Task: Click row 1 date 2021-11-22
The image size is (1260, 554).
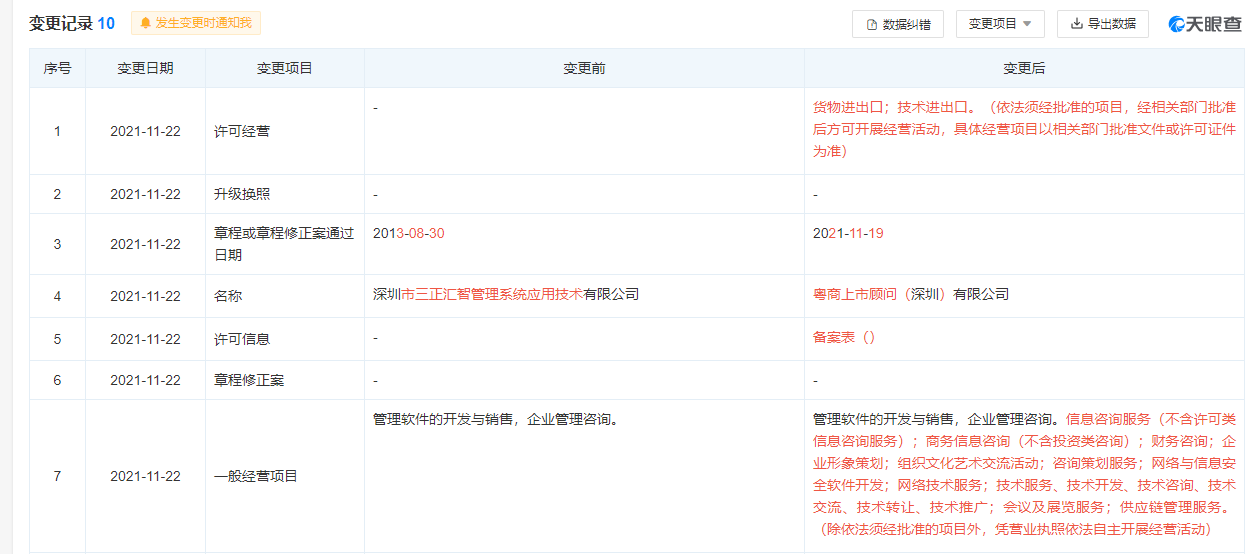Action: tap(145, 131)
